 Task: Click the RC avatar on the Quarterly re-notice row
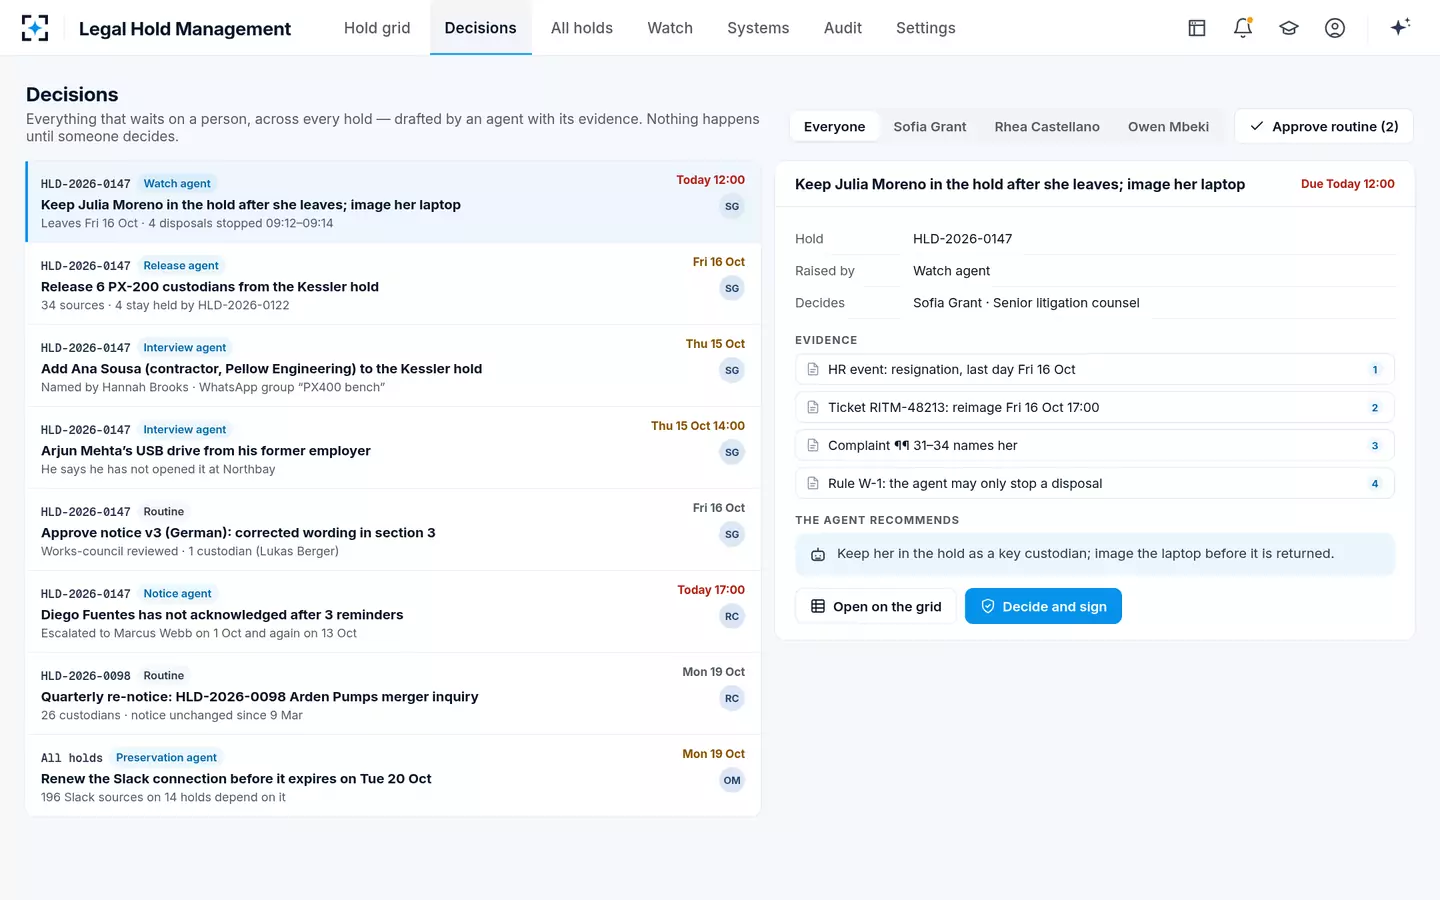[x=732, y=699]
